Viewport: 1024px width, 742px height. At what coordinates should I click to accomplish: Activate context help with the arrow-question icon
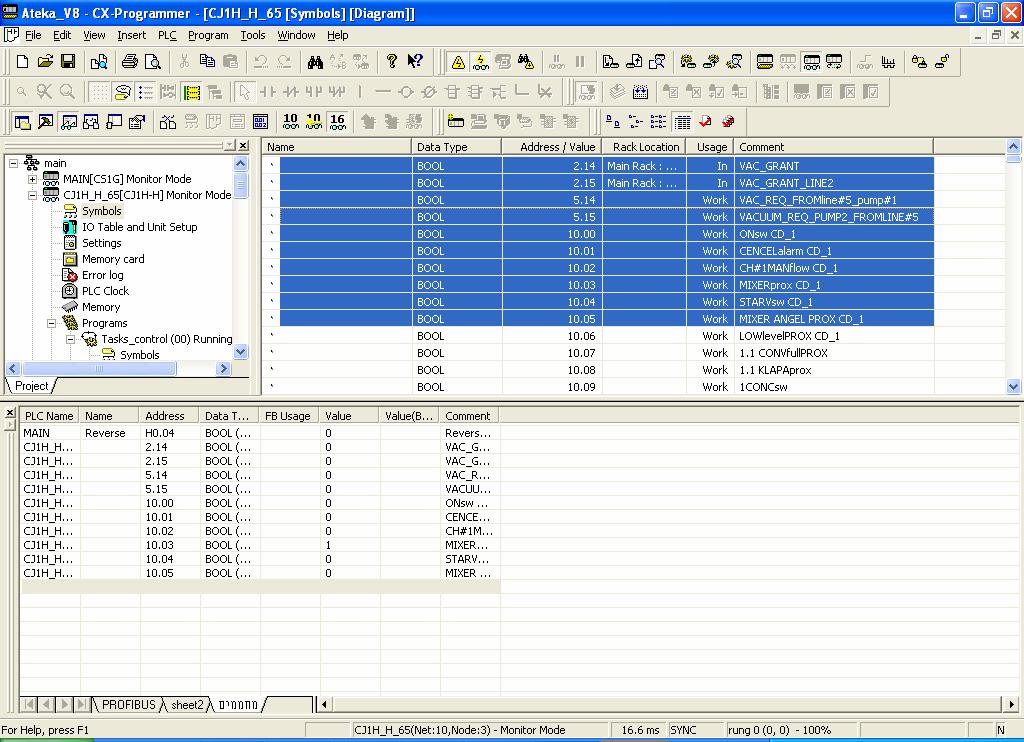pyautogui.click(x=415, y=61)
